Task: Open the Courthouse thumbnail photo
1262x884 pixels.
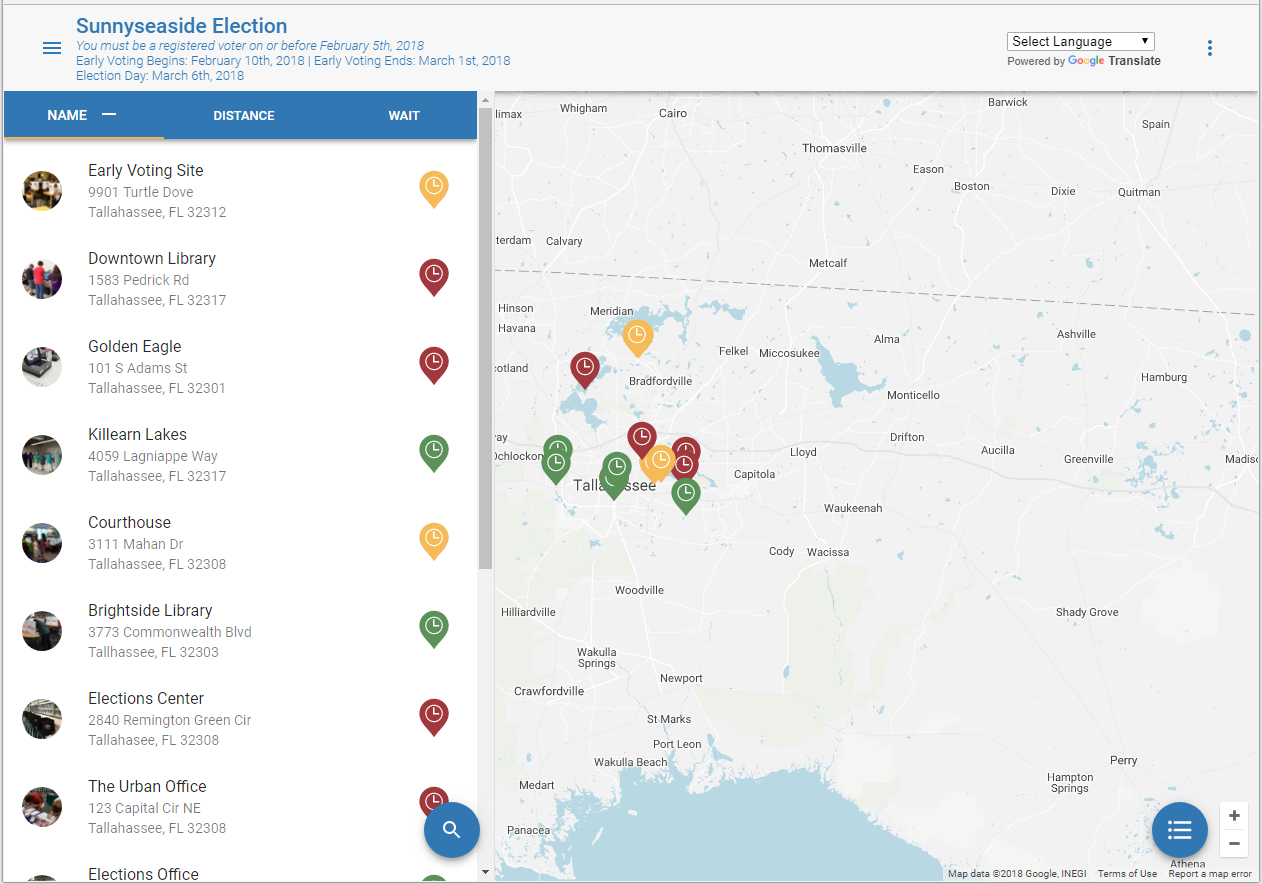Action: pyautogui.click(x=42, y=543)
